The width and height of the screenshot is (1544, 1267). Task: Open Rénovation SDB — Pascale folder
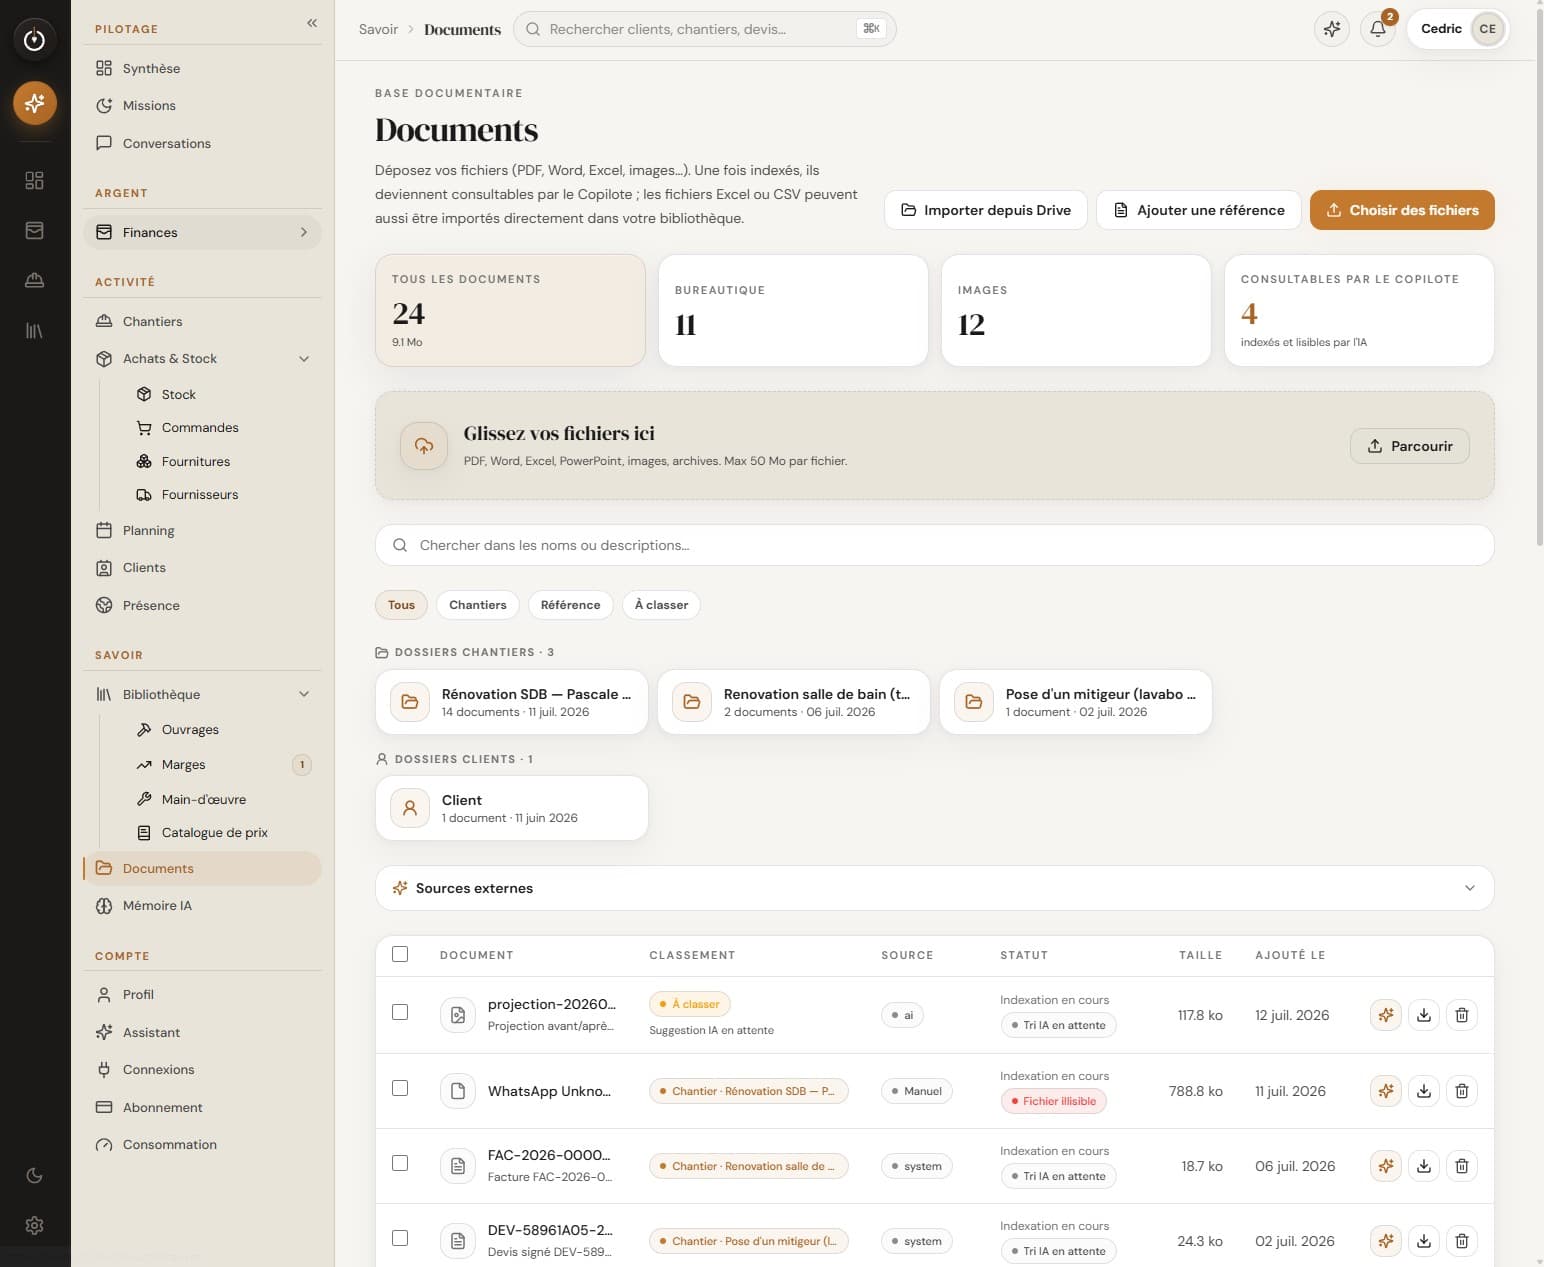tap(512, 702)
